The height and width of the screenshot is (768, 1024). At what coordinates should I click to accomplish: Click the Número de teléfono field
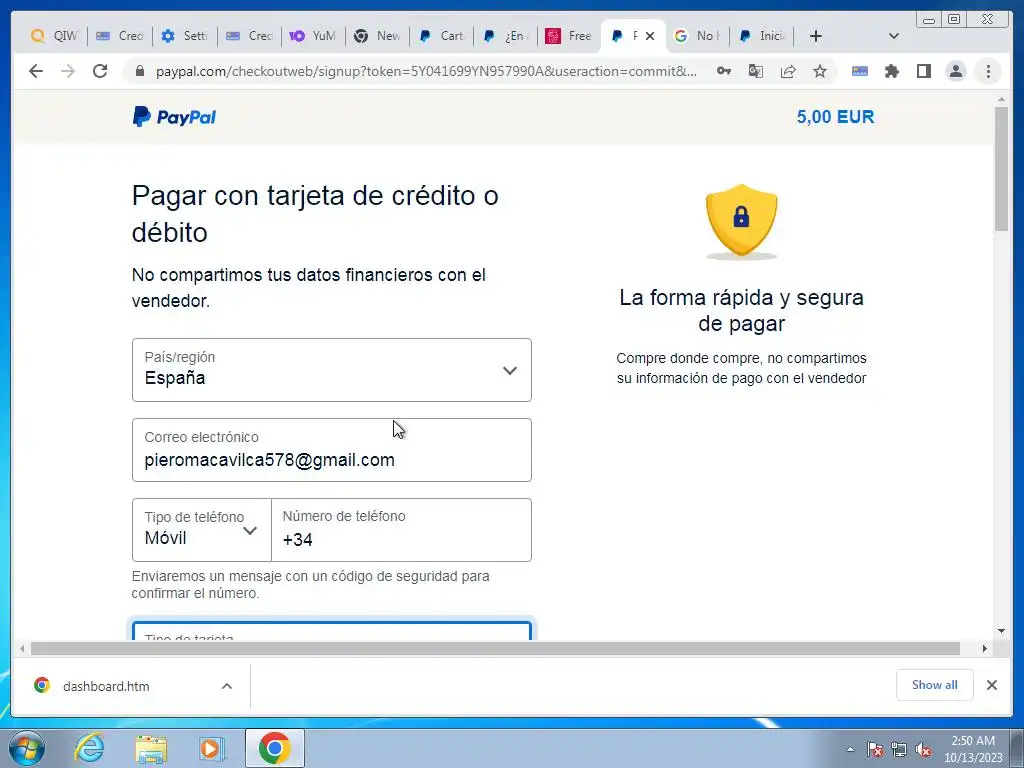click(401, 530)
